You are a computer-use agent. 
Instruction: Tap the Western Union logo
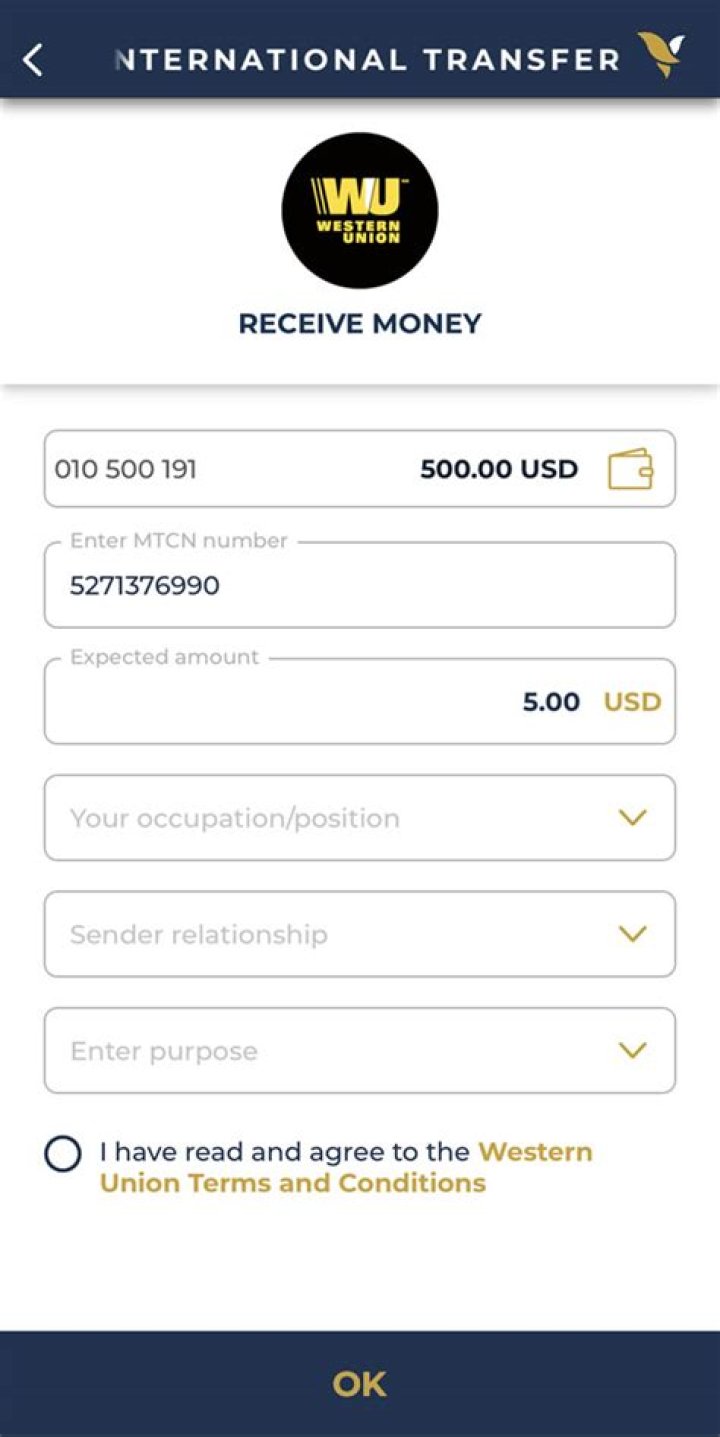click(x=360, y=210)
